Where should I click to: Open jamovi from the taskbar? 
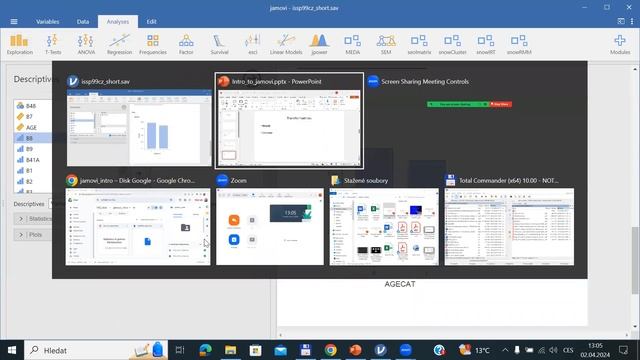[x=380, y=350]
